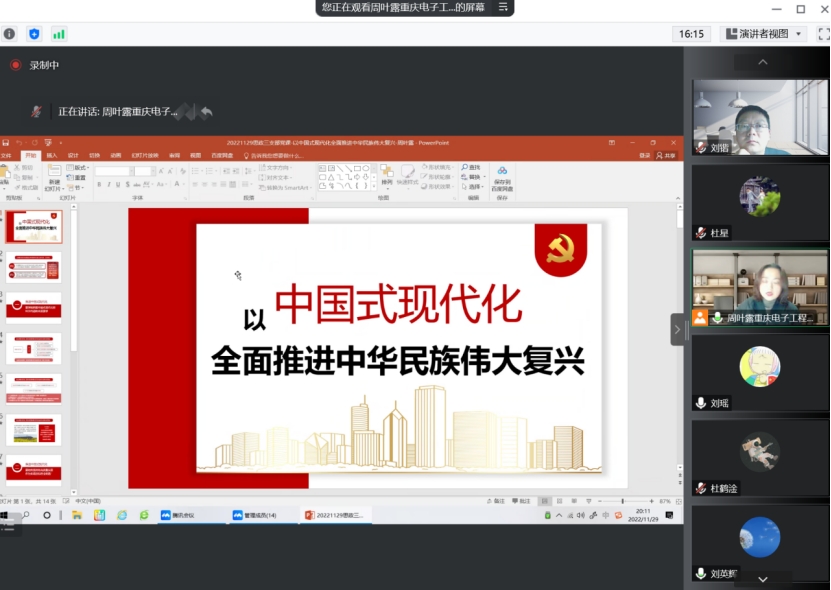Open the screen-share banner menu icon

[503, 8]
